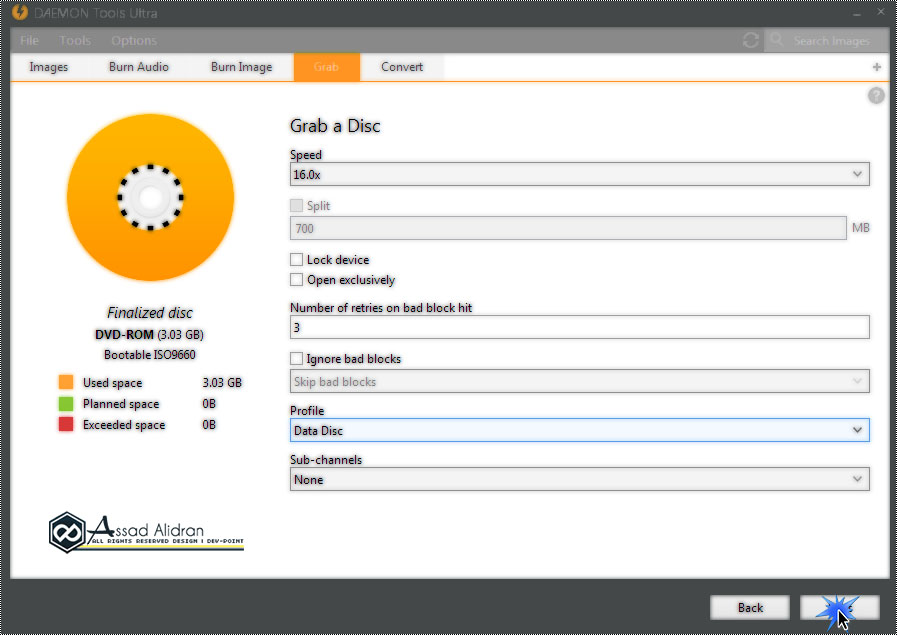Enable the Open exclusively checkbox

(296, 280)
